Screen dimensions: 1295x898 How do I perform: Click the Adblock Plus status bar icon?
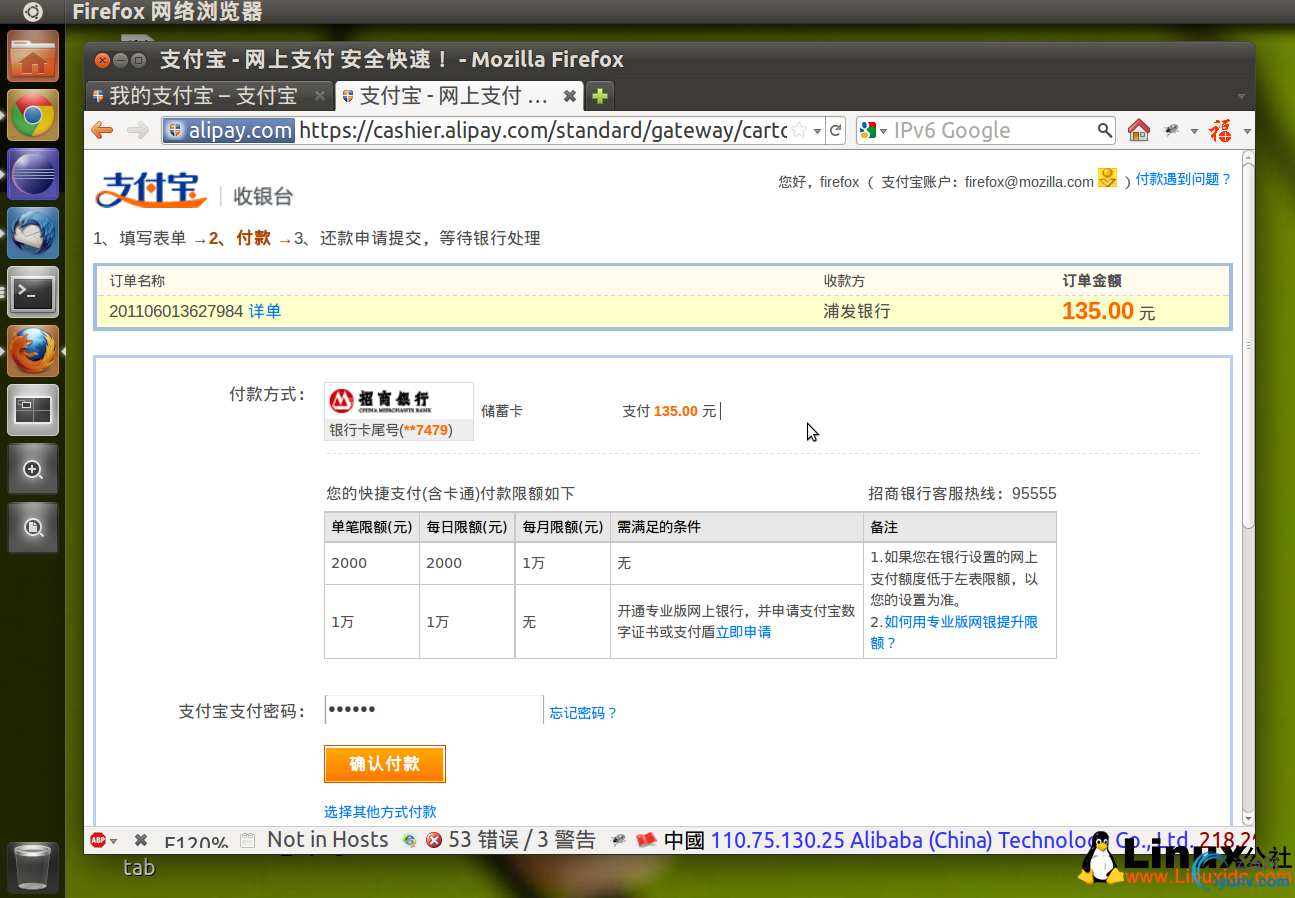pyautogui.click(x=98, y=840)
